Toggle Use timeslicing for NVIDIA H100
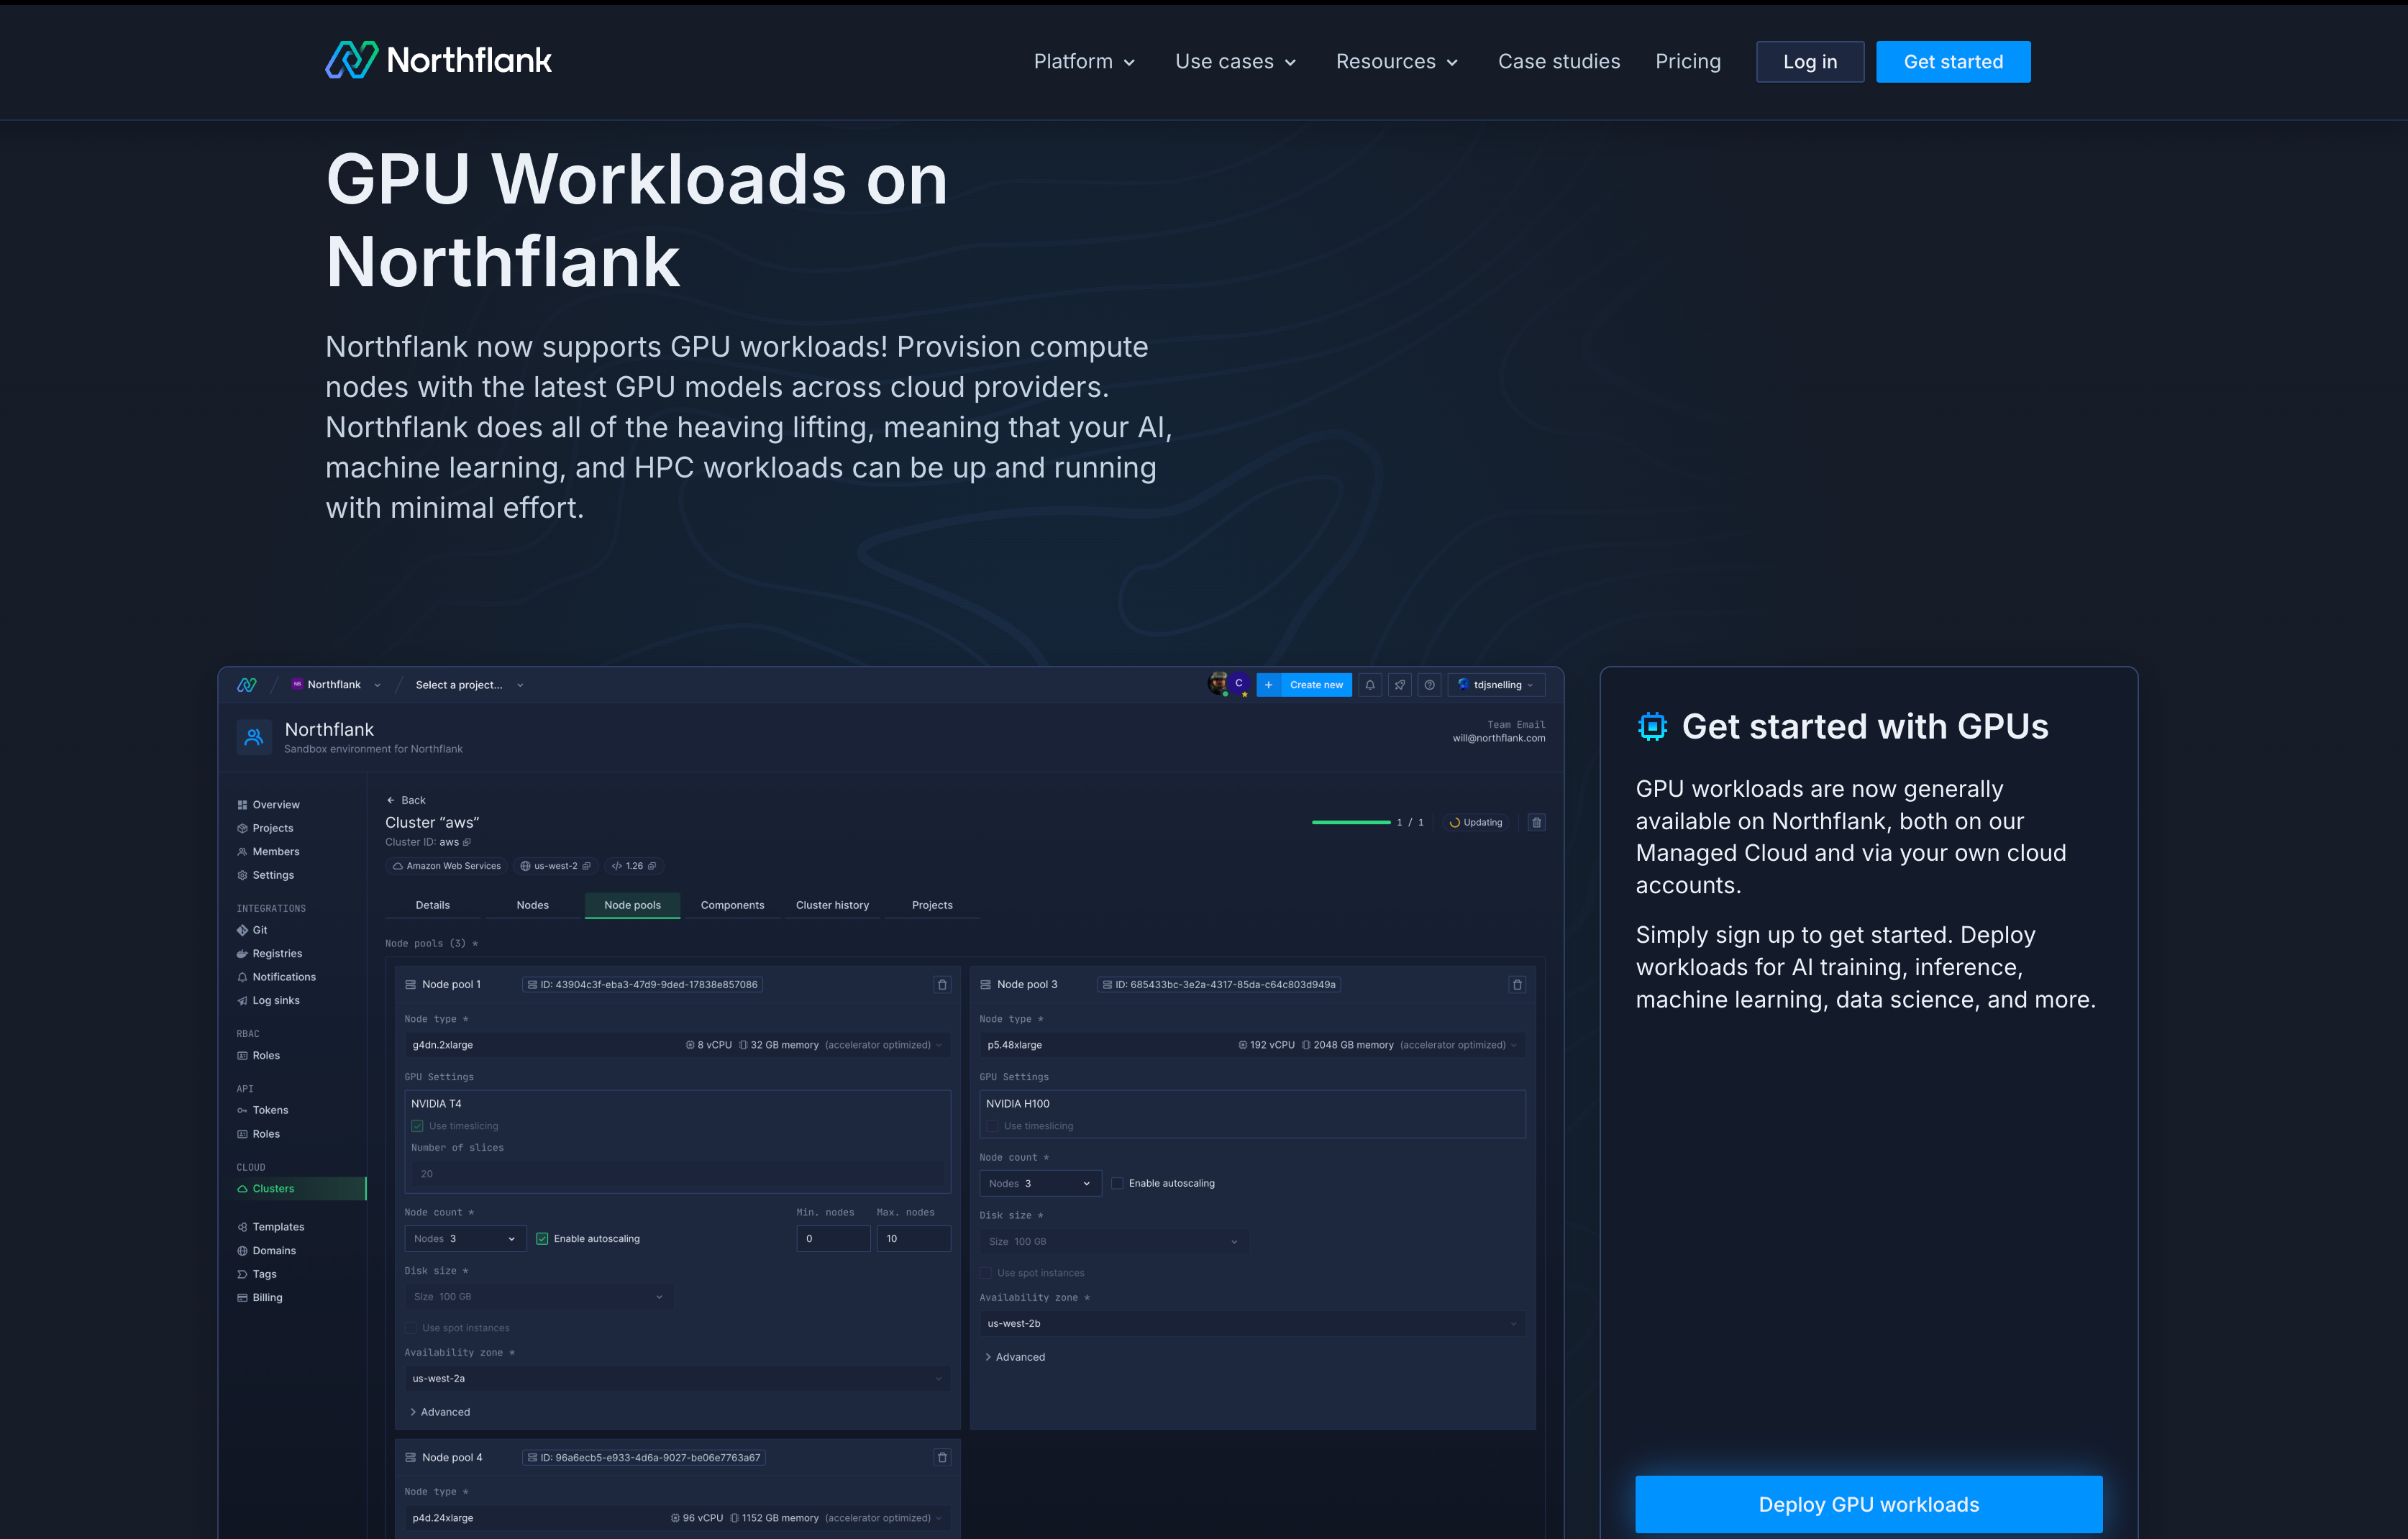 [993, 1126]
